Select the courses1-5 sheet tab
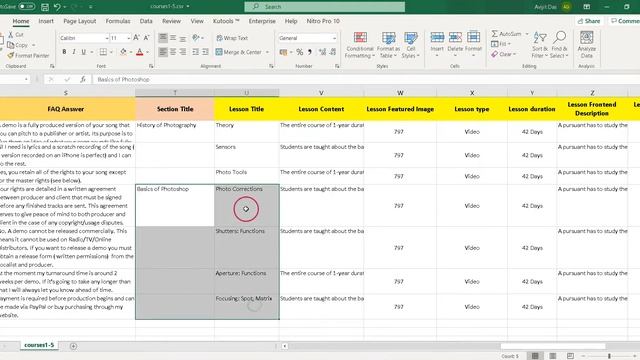Image resolution: width=640 pixels, height=360 pixels. (39, 345)
